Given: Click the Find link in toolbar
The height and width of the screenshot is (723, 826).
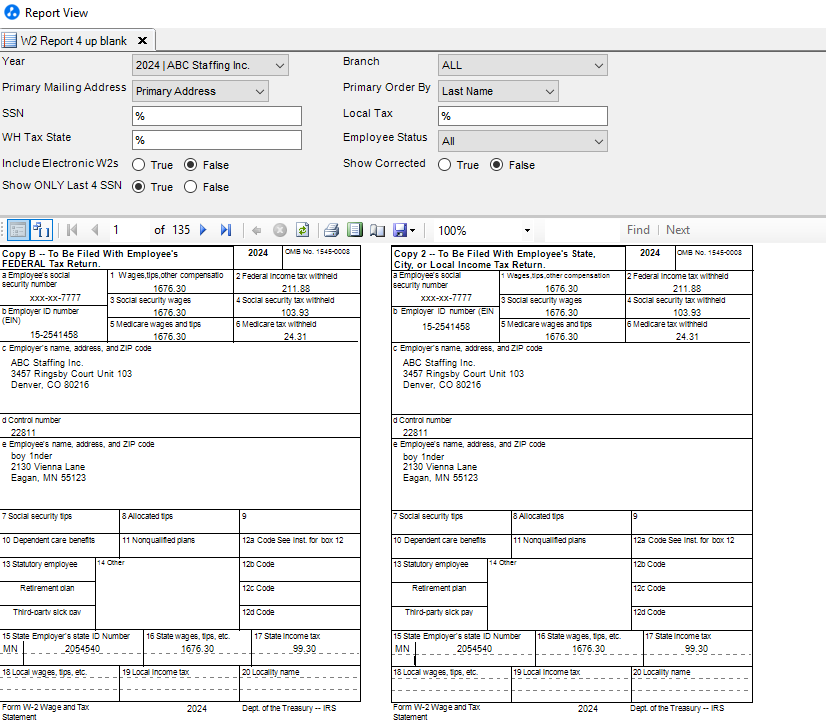Looking at the screenshot, I should pyautogui.click(x=638, y=230).
